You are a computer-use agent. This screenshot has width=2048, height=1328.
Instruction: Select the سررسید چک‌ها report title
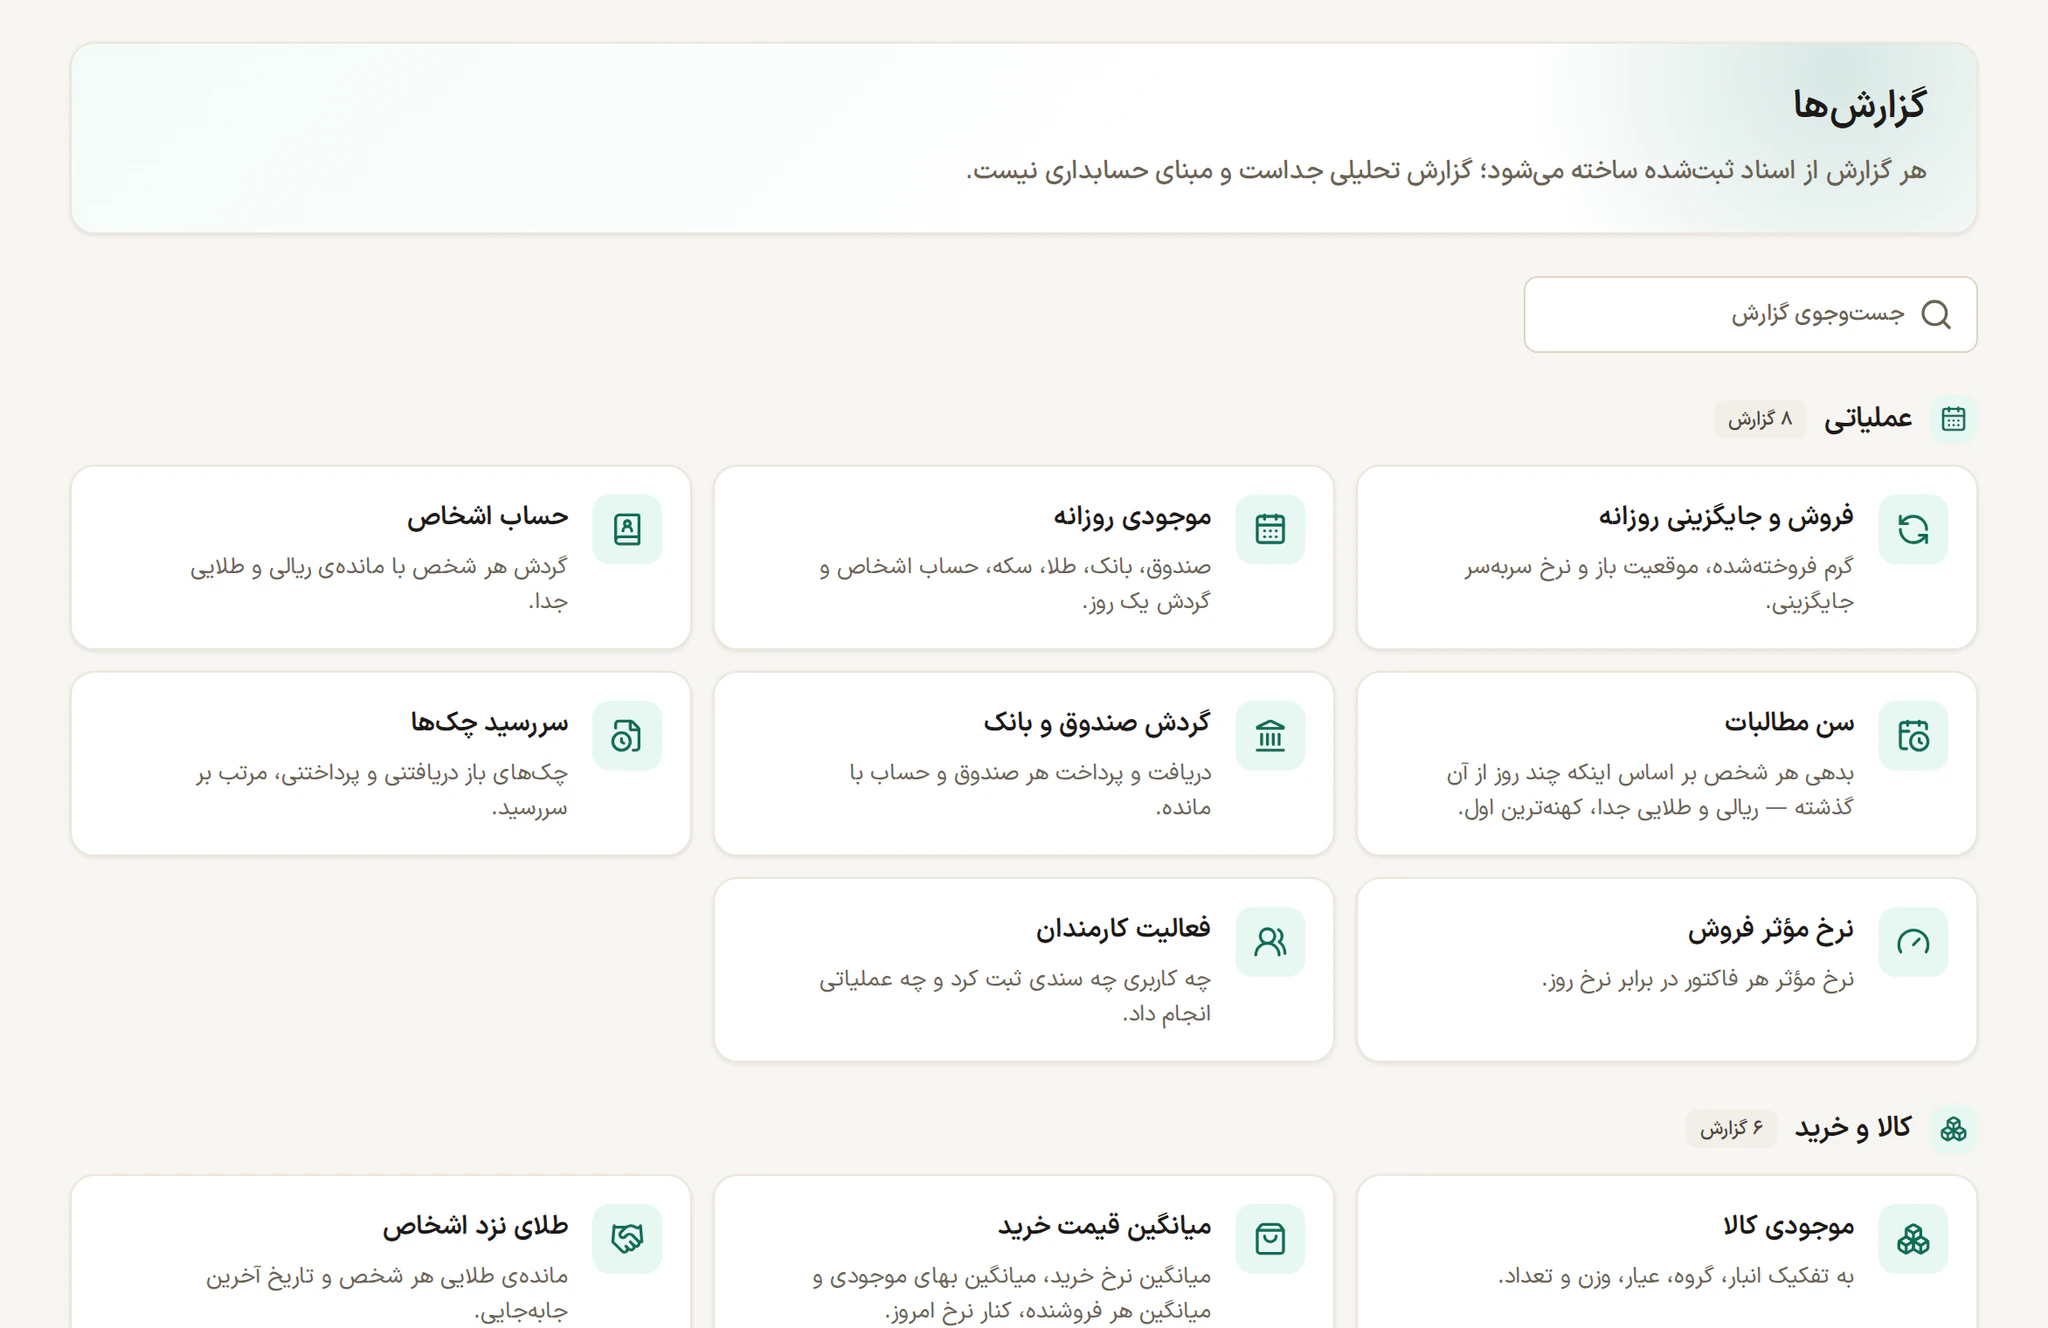coord(489,722)
